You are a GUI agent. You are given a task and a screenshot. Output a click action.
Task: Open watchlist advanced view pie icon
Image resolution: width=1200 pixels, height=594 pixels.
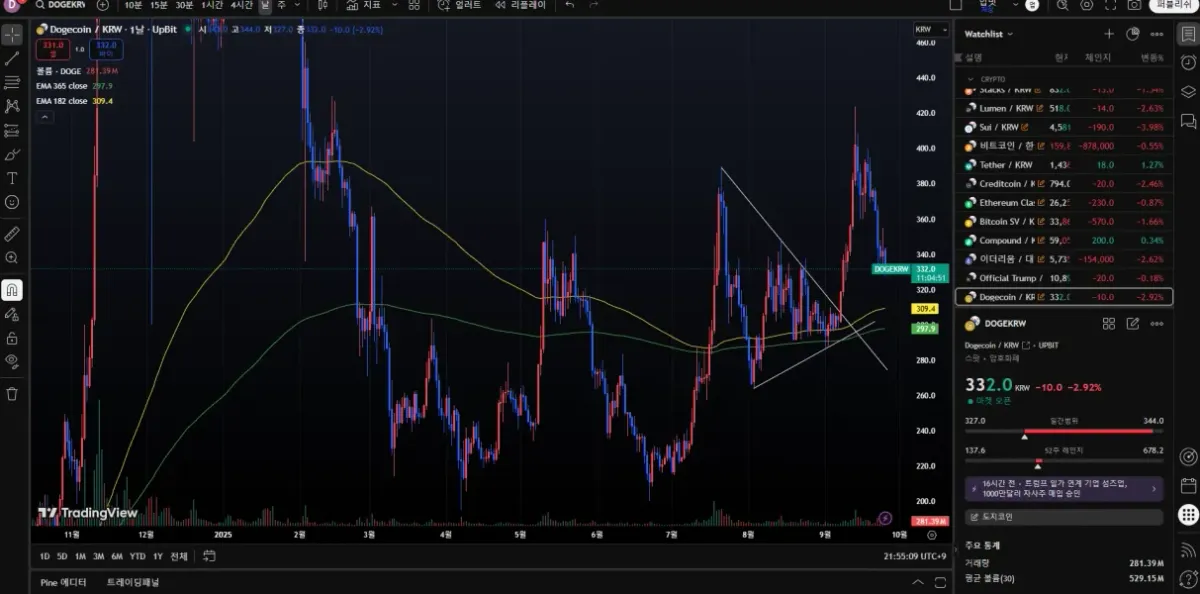[1133, 34]
